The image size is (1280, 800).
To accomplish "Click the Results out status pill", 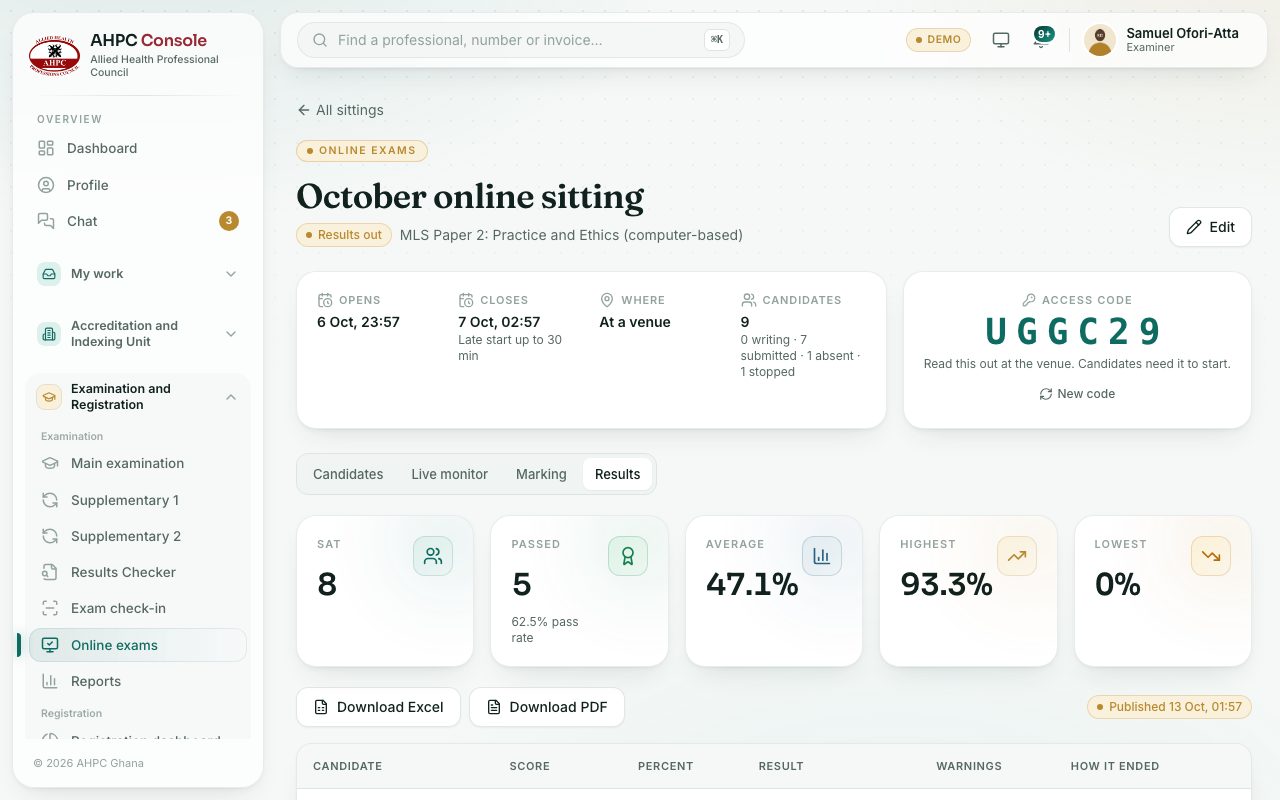I will (343, 235).
